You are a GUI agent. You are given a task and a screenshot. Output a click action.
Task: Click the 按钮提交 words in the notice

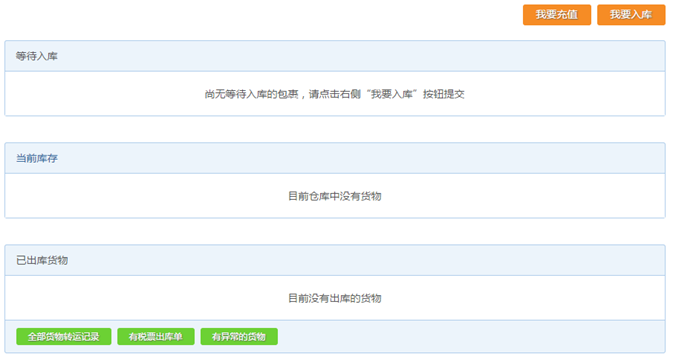[444, 94]
